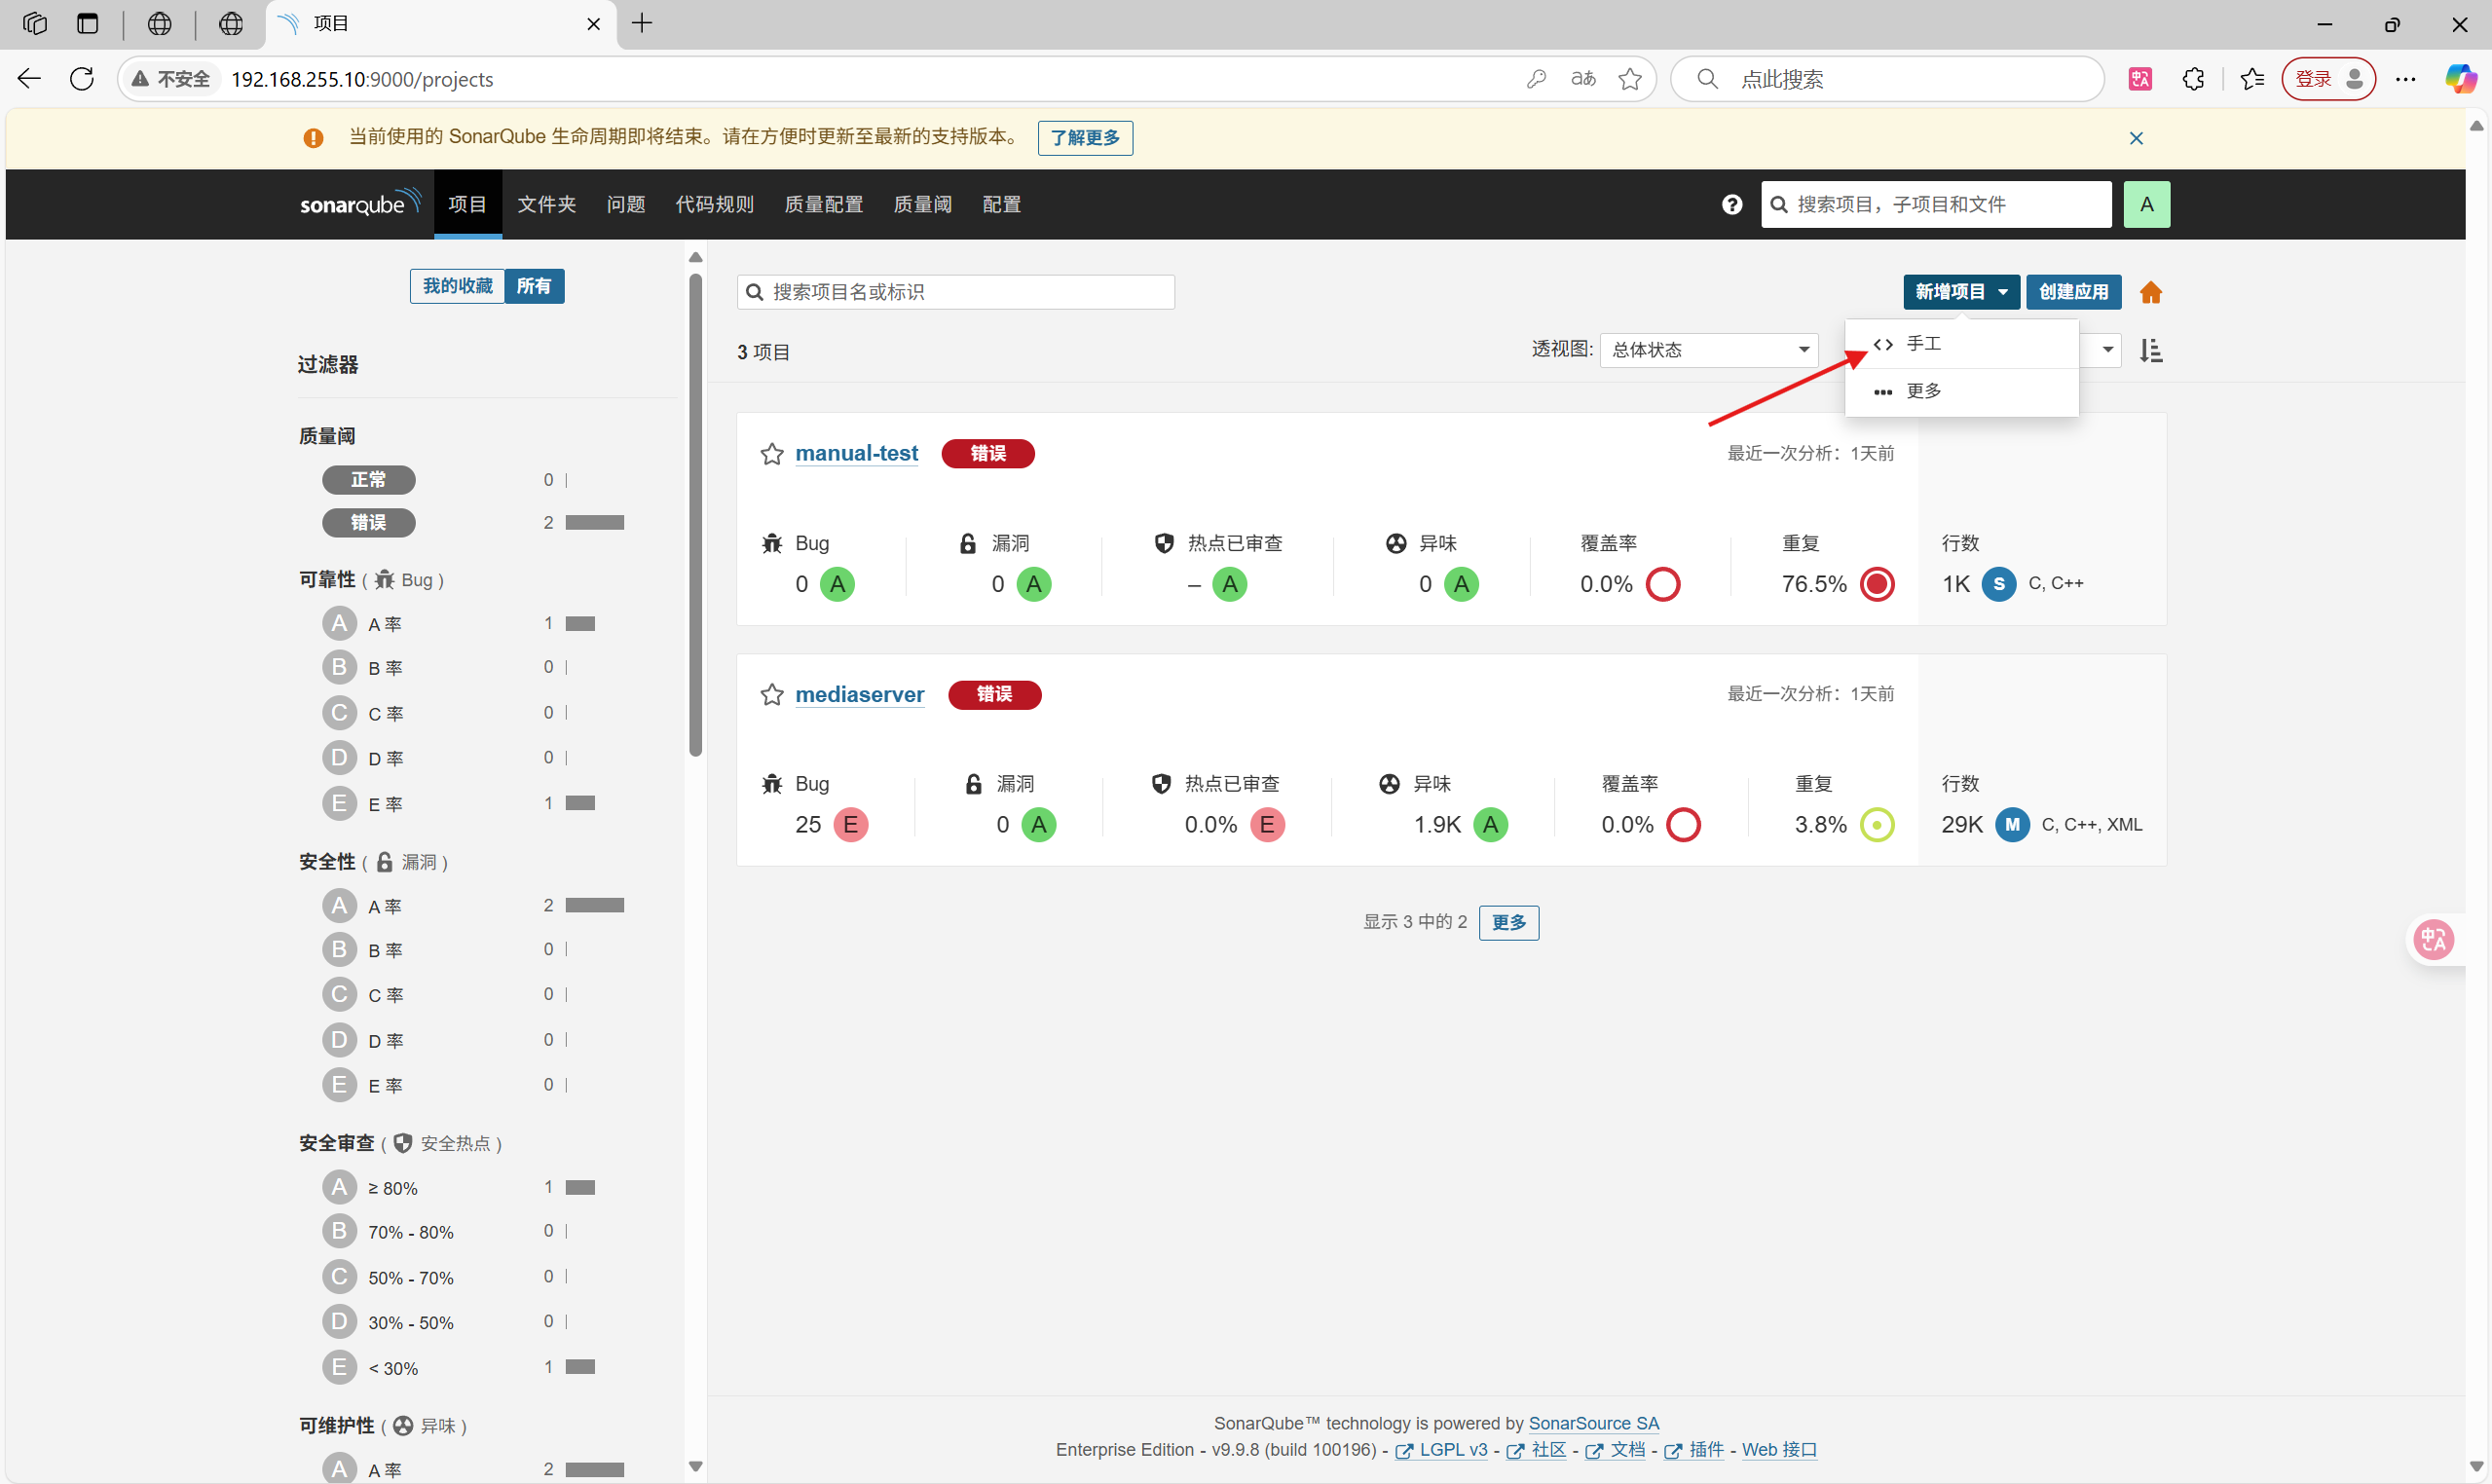The image size is (2492, 1484).
Task: Expand the 新增项目 dropdown button
Action: tap(1960, 291)
